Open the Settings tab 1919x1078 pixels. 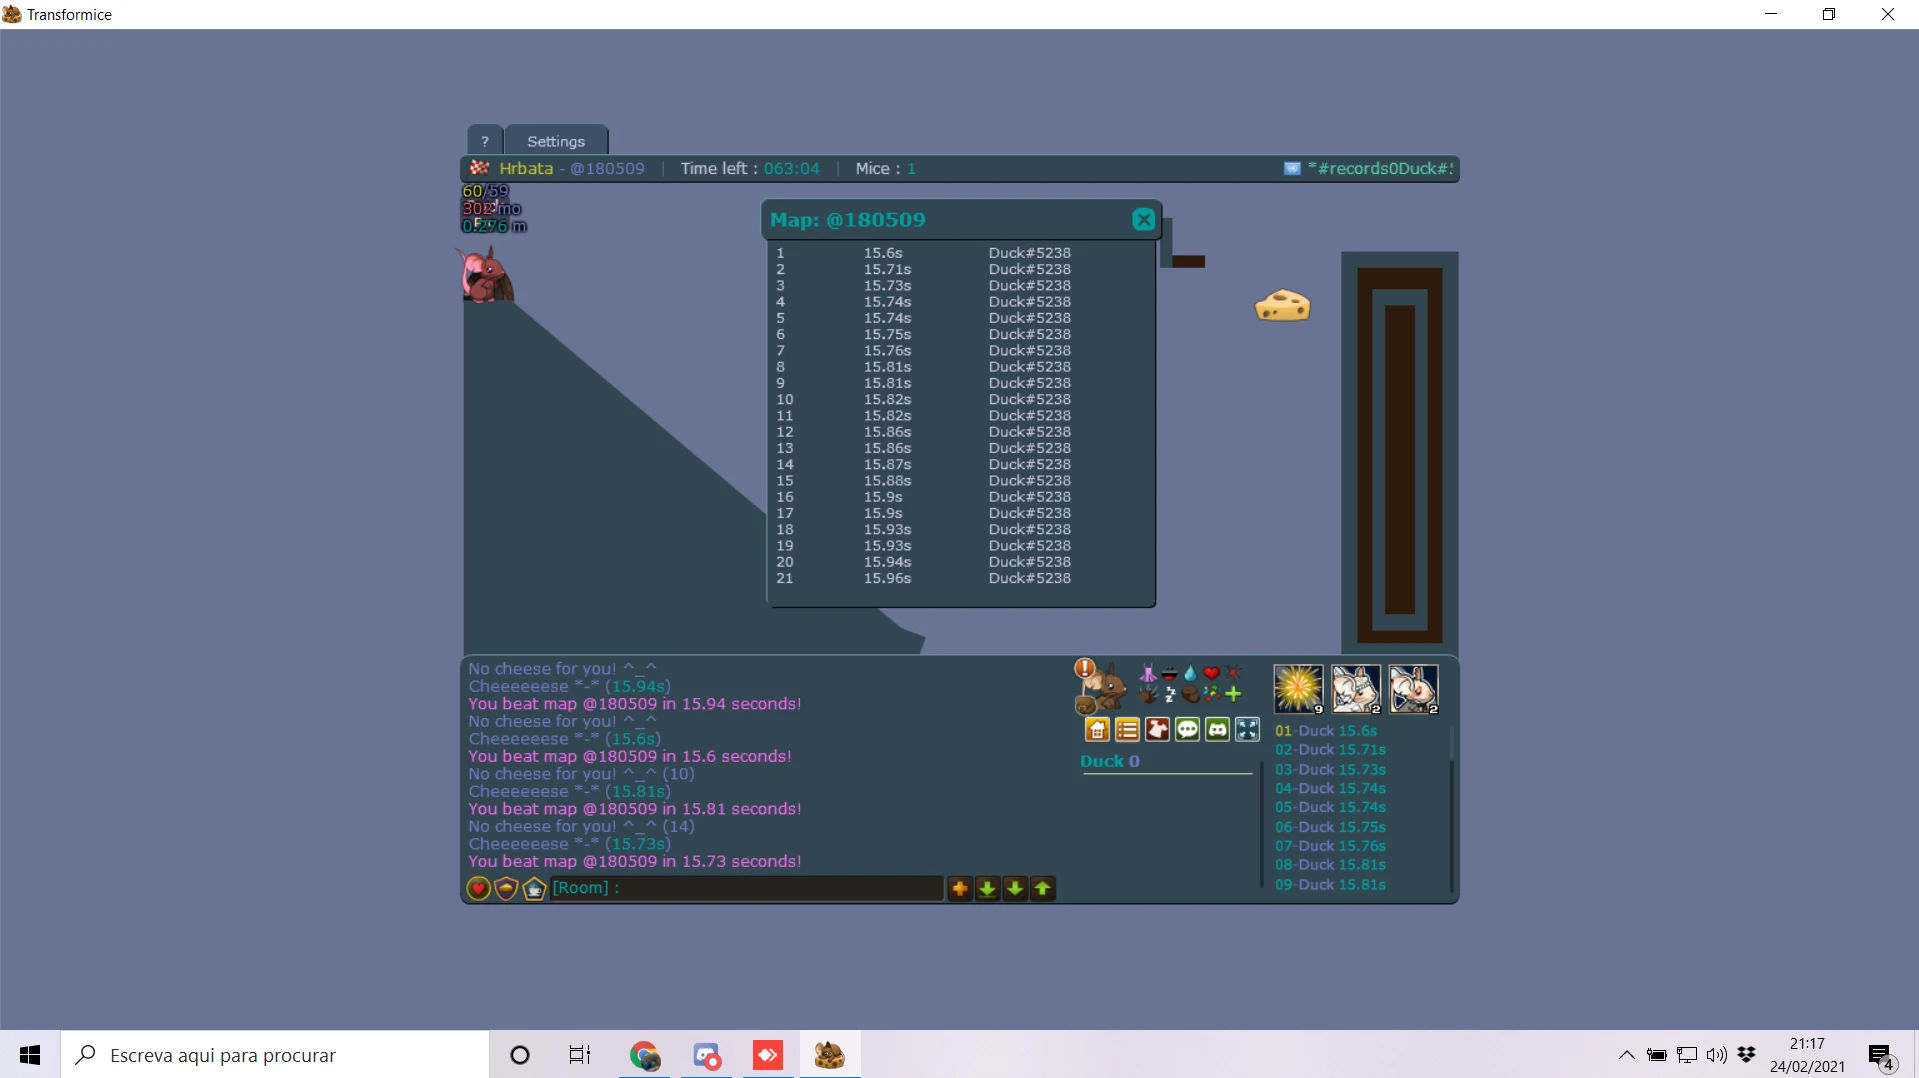pos(556,141)
